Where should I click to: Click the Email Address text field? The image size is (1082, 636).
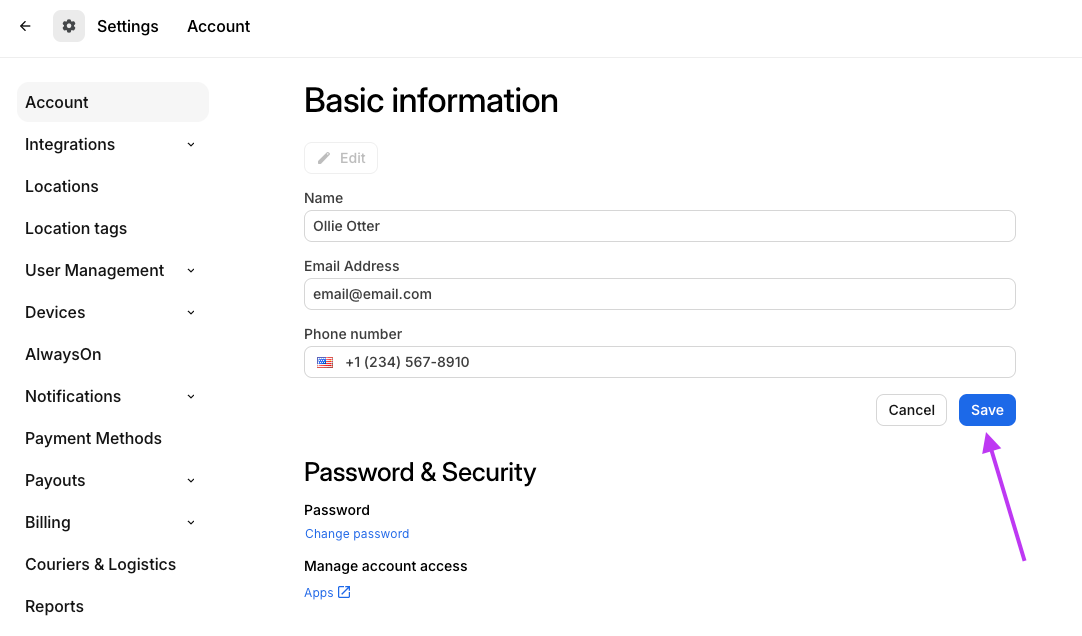tap(659, 294)
